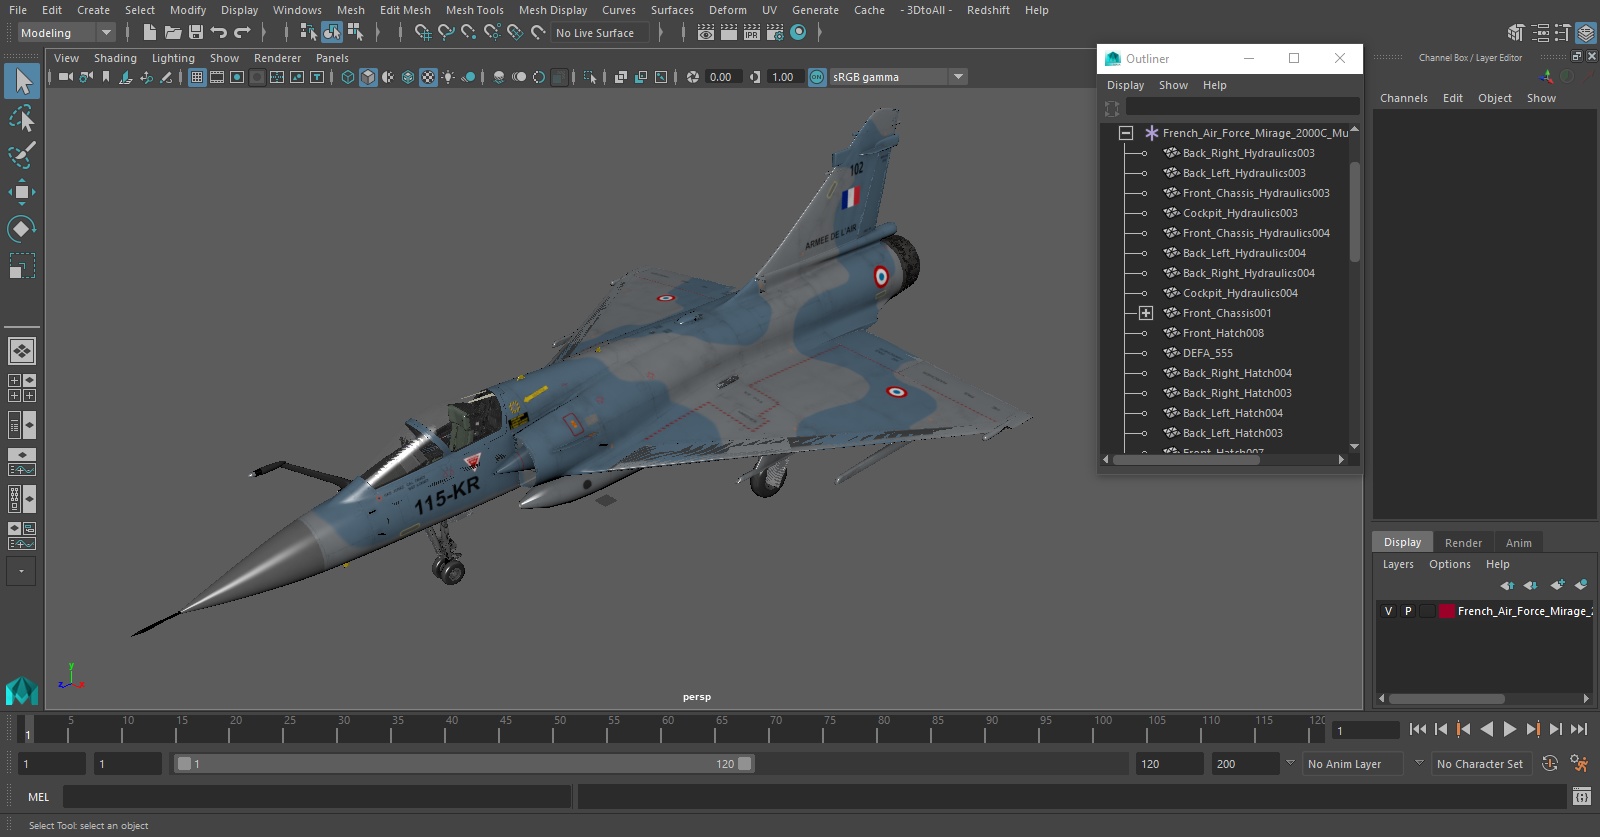
Task: Click the layer's red color swatch
Action: [x=1447, y=611]
